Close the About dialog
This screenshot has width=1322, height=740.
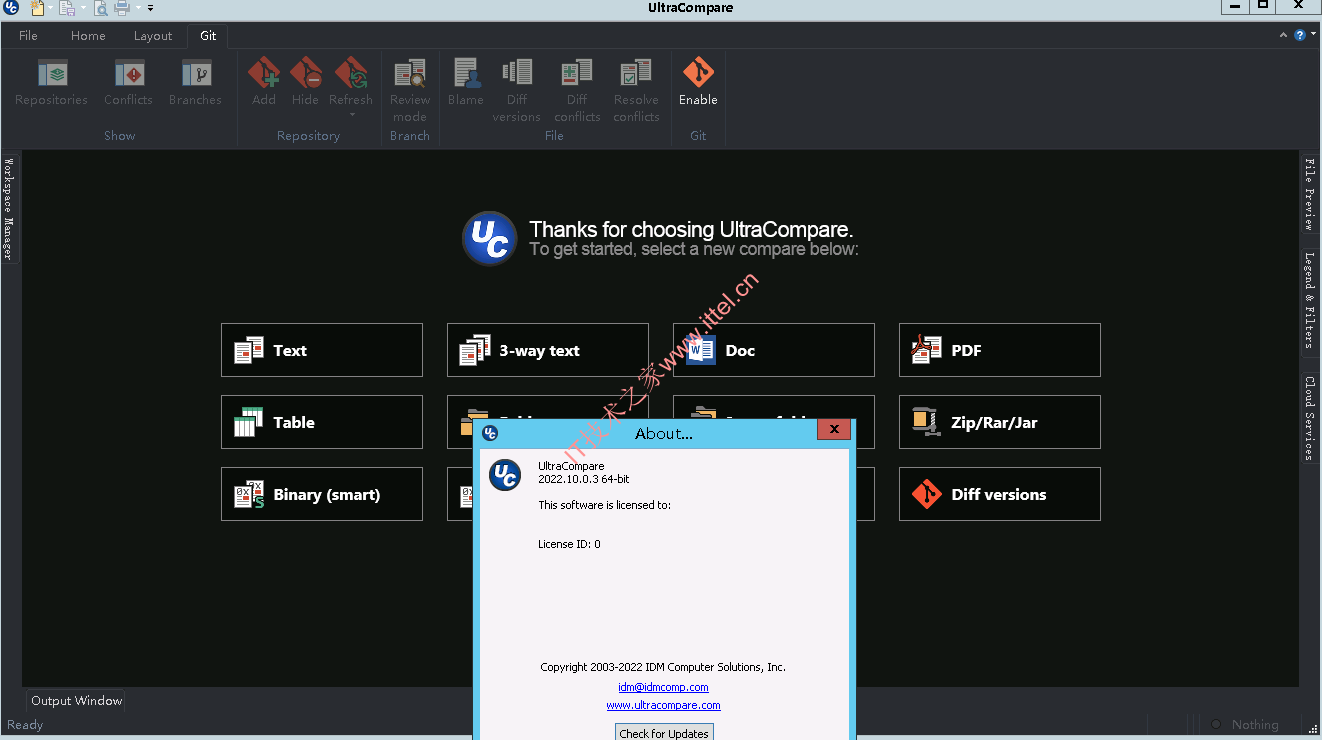pyautogui.click(x=834, y=430)
